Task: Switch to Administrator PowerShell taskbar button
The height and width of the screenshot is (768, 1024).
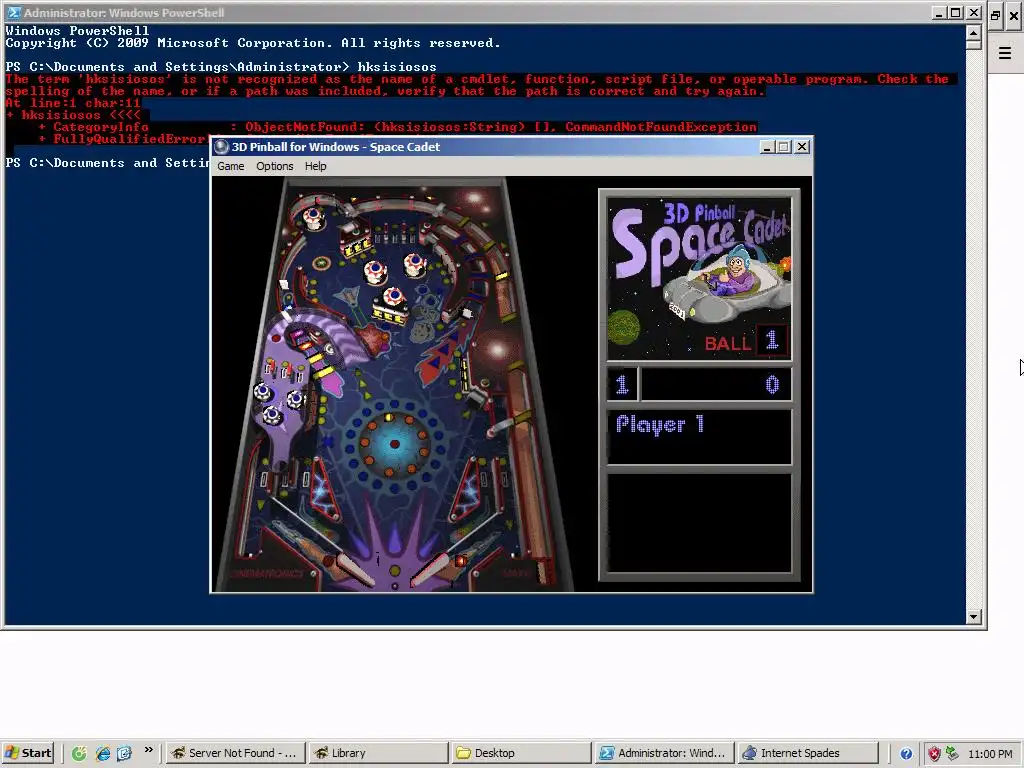Action: pos(664,753)
